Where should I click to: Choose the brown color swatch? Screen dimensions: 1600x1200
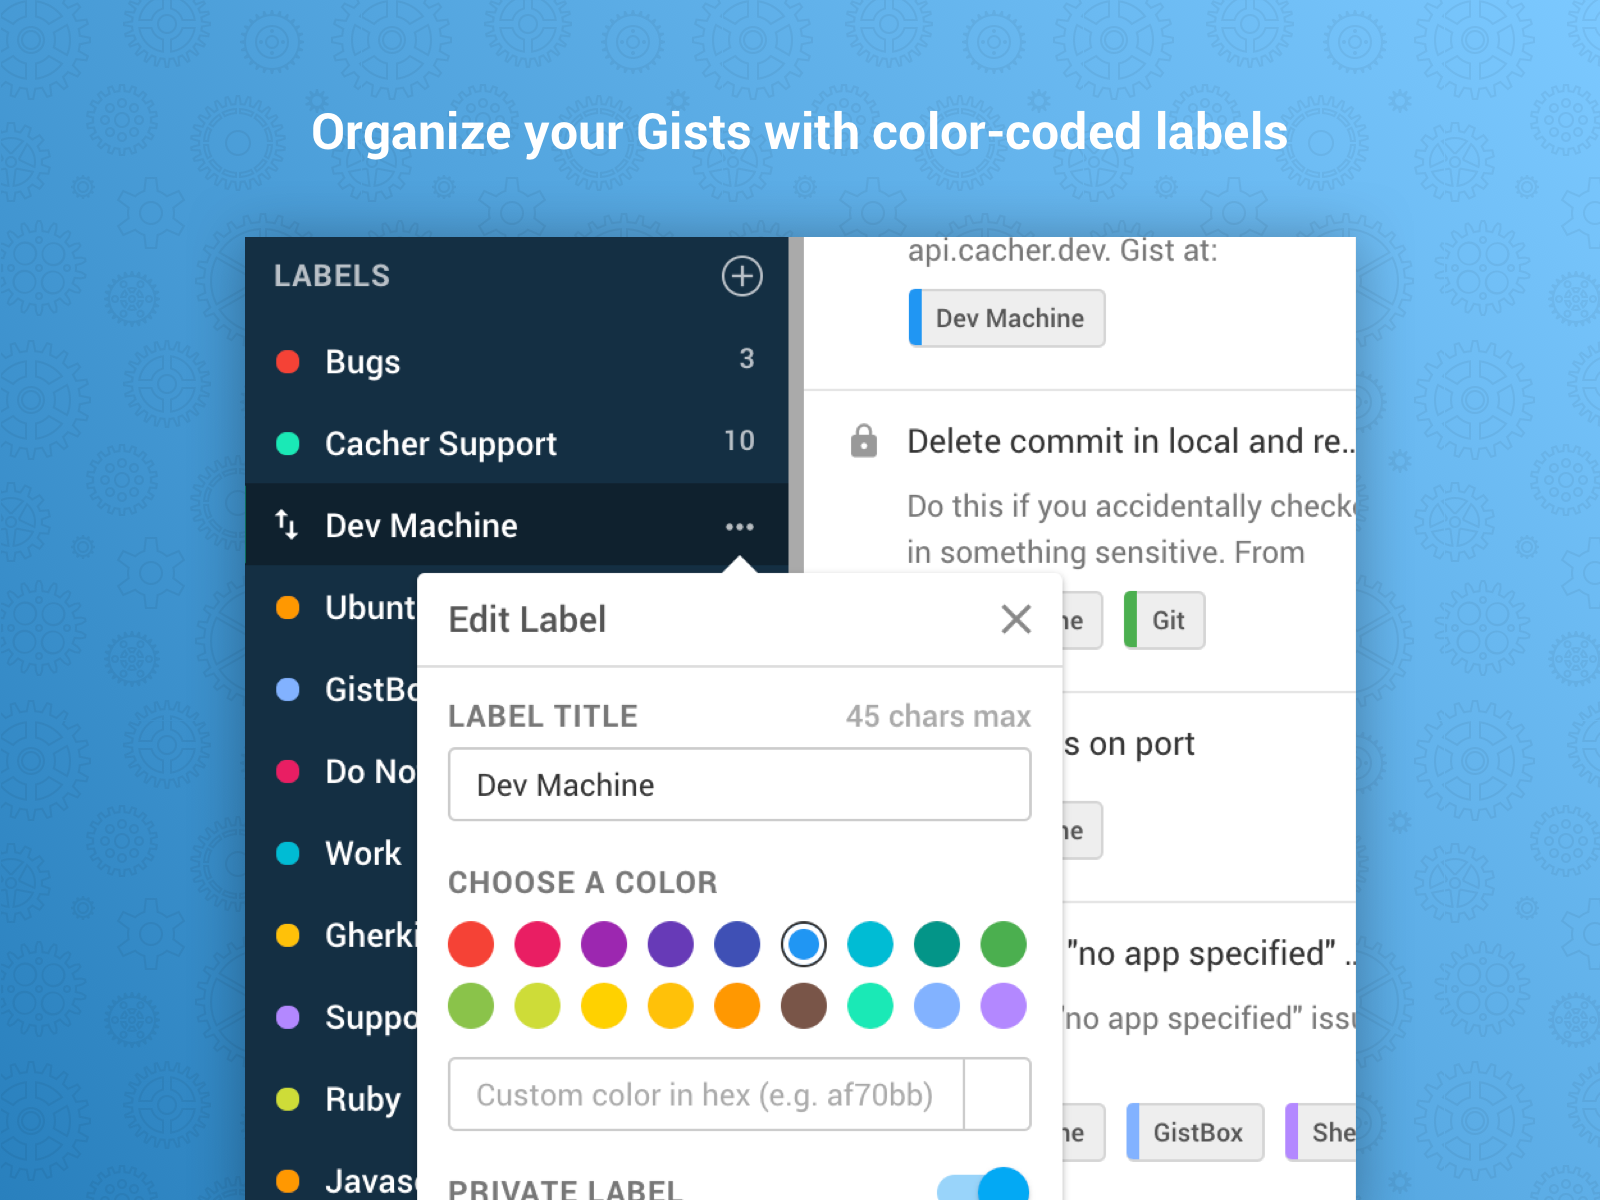(x=804, y=1006)
